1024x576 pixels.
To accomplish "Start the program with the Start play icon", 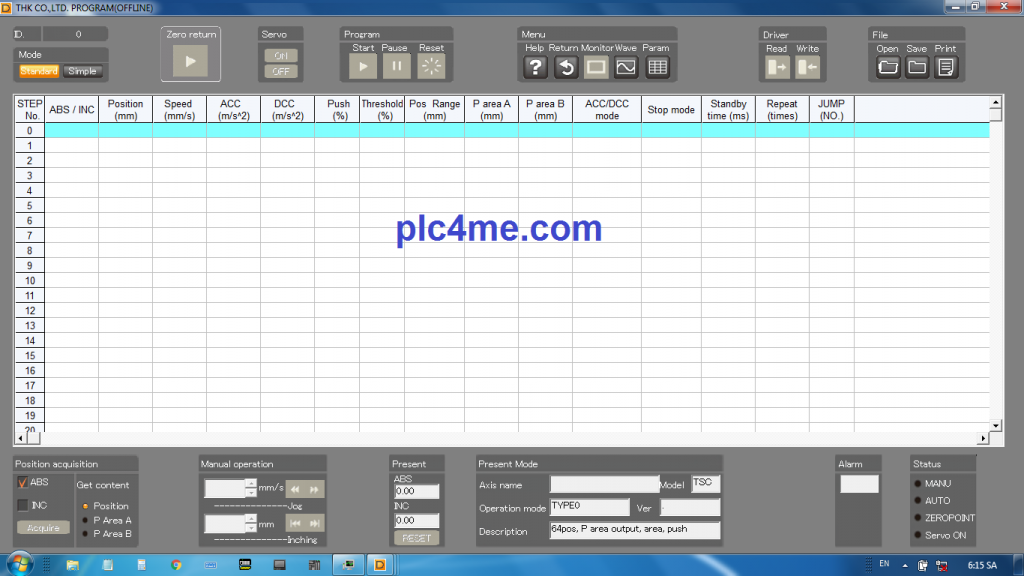I will (x=363, y=67).
